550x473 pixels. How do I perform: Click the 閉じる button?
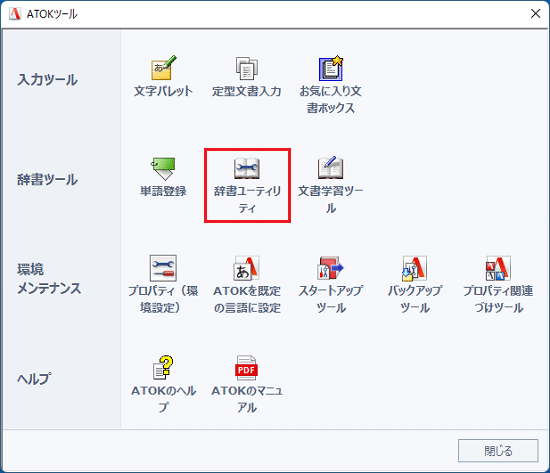pos(498,451)
